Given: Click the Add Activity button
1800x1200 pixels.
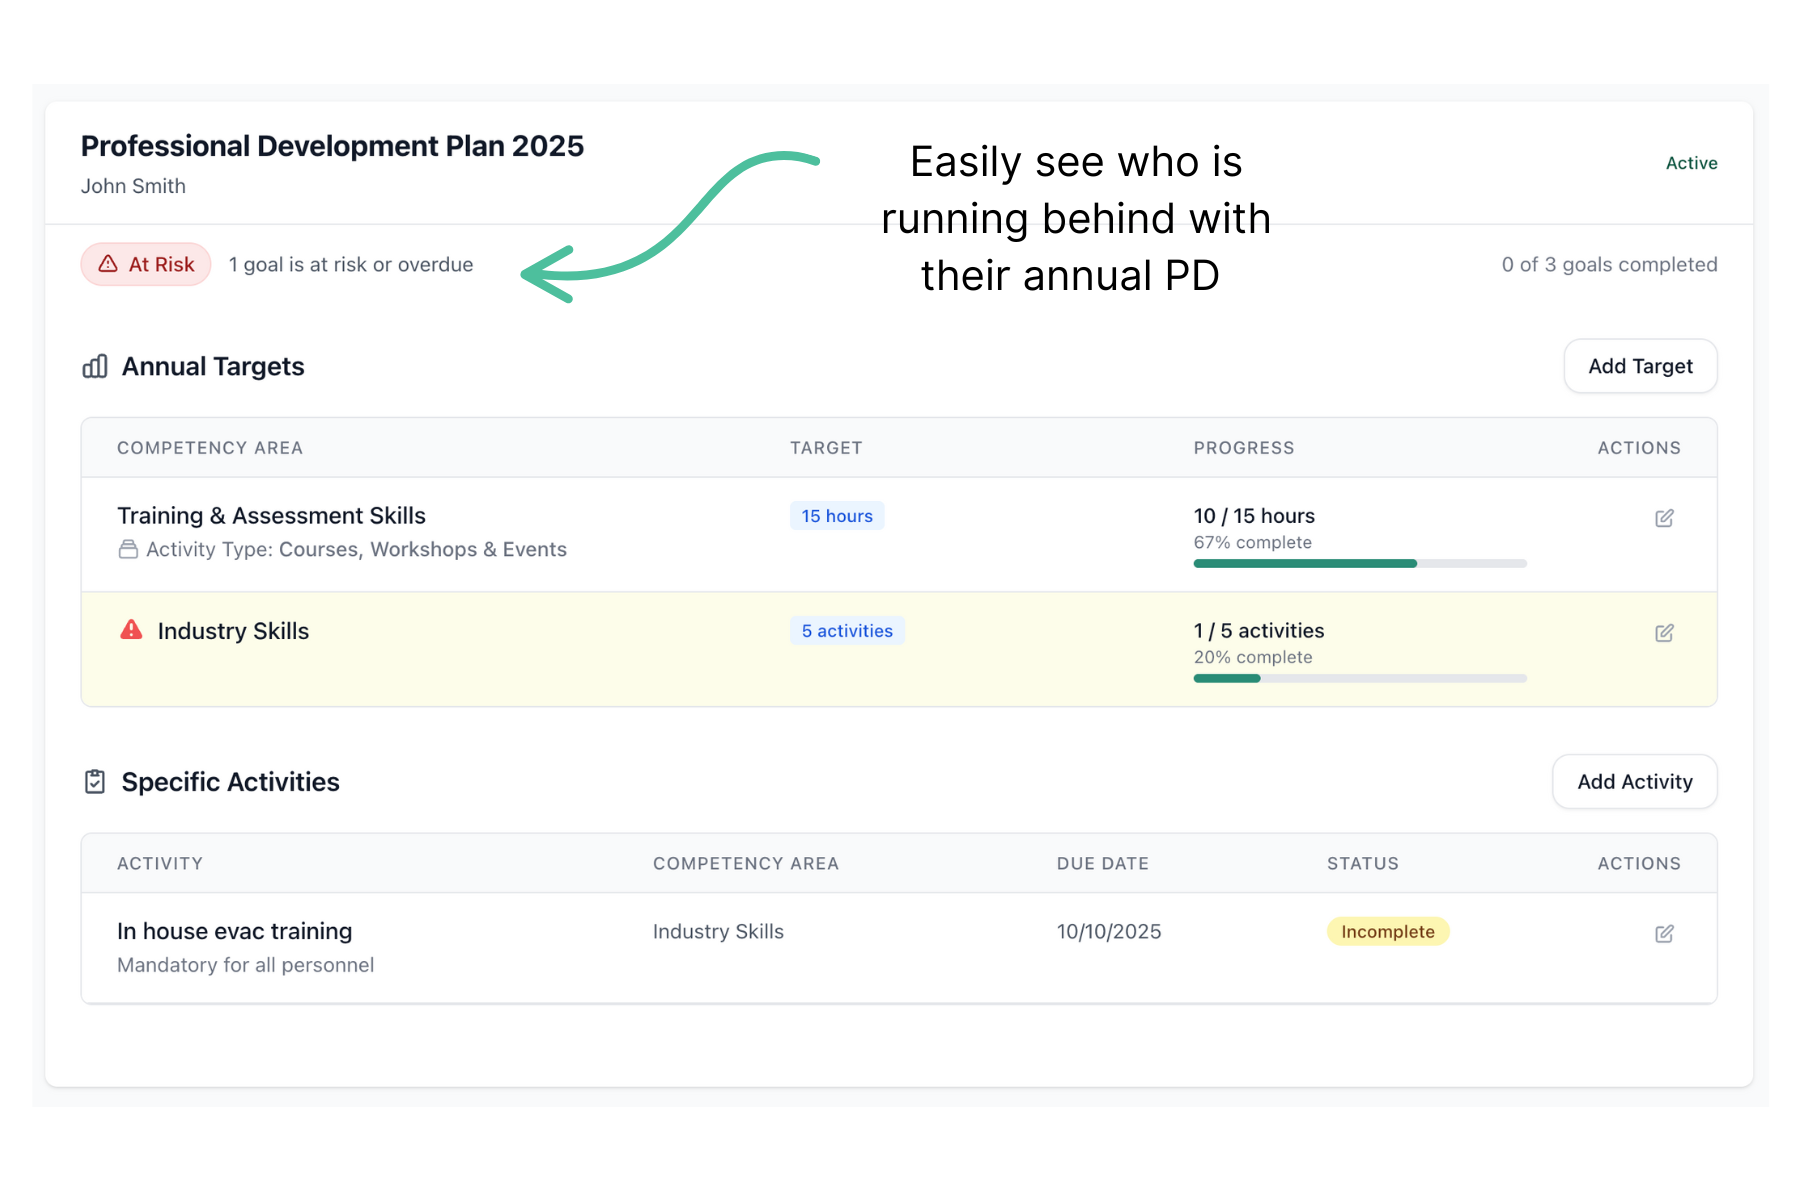Looking at the screenshot, I should pos(1634,781).
